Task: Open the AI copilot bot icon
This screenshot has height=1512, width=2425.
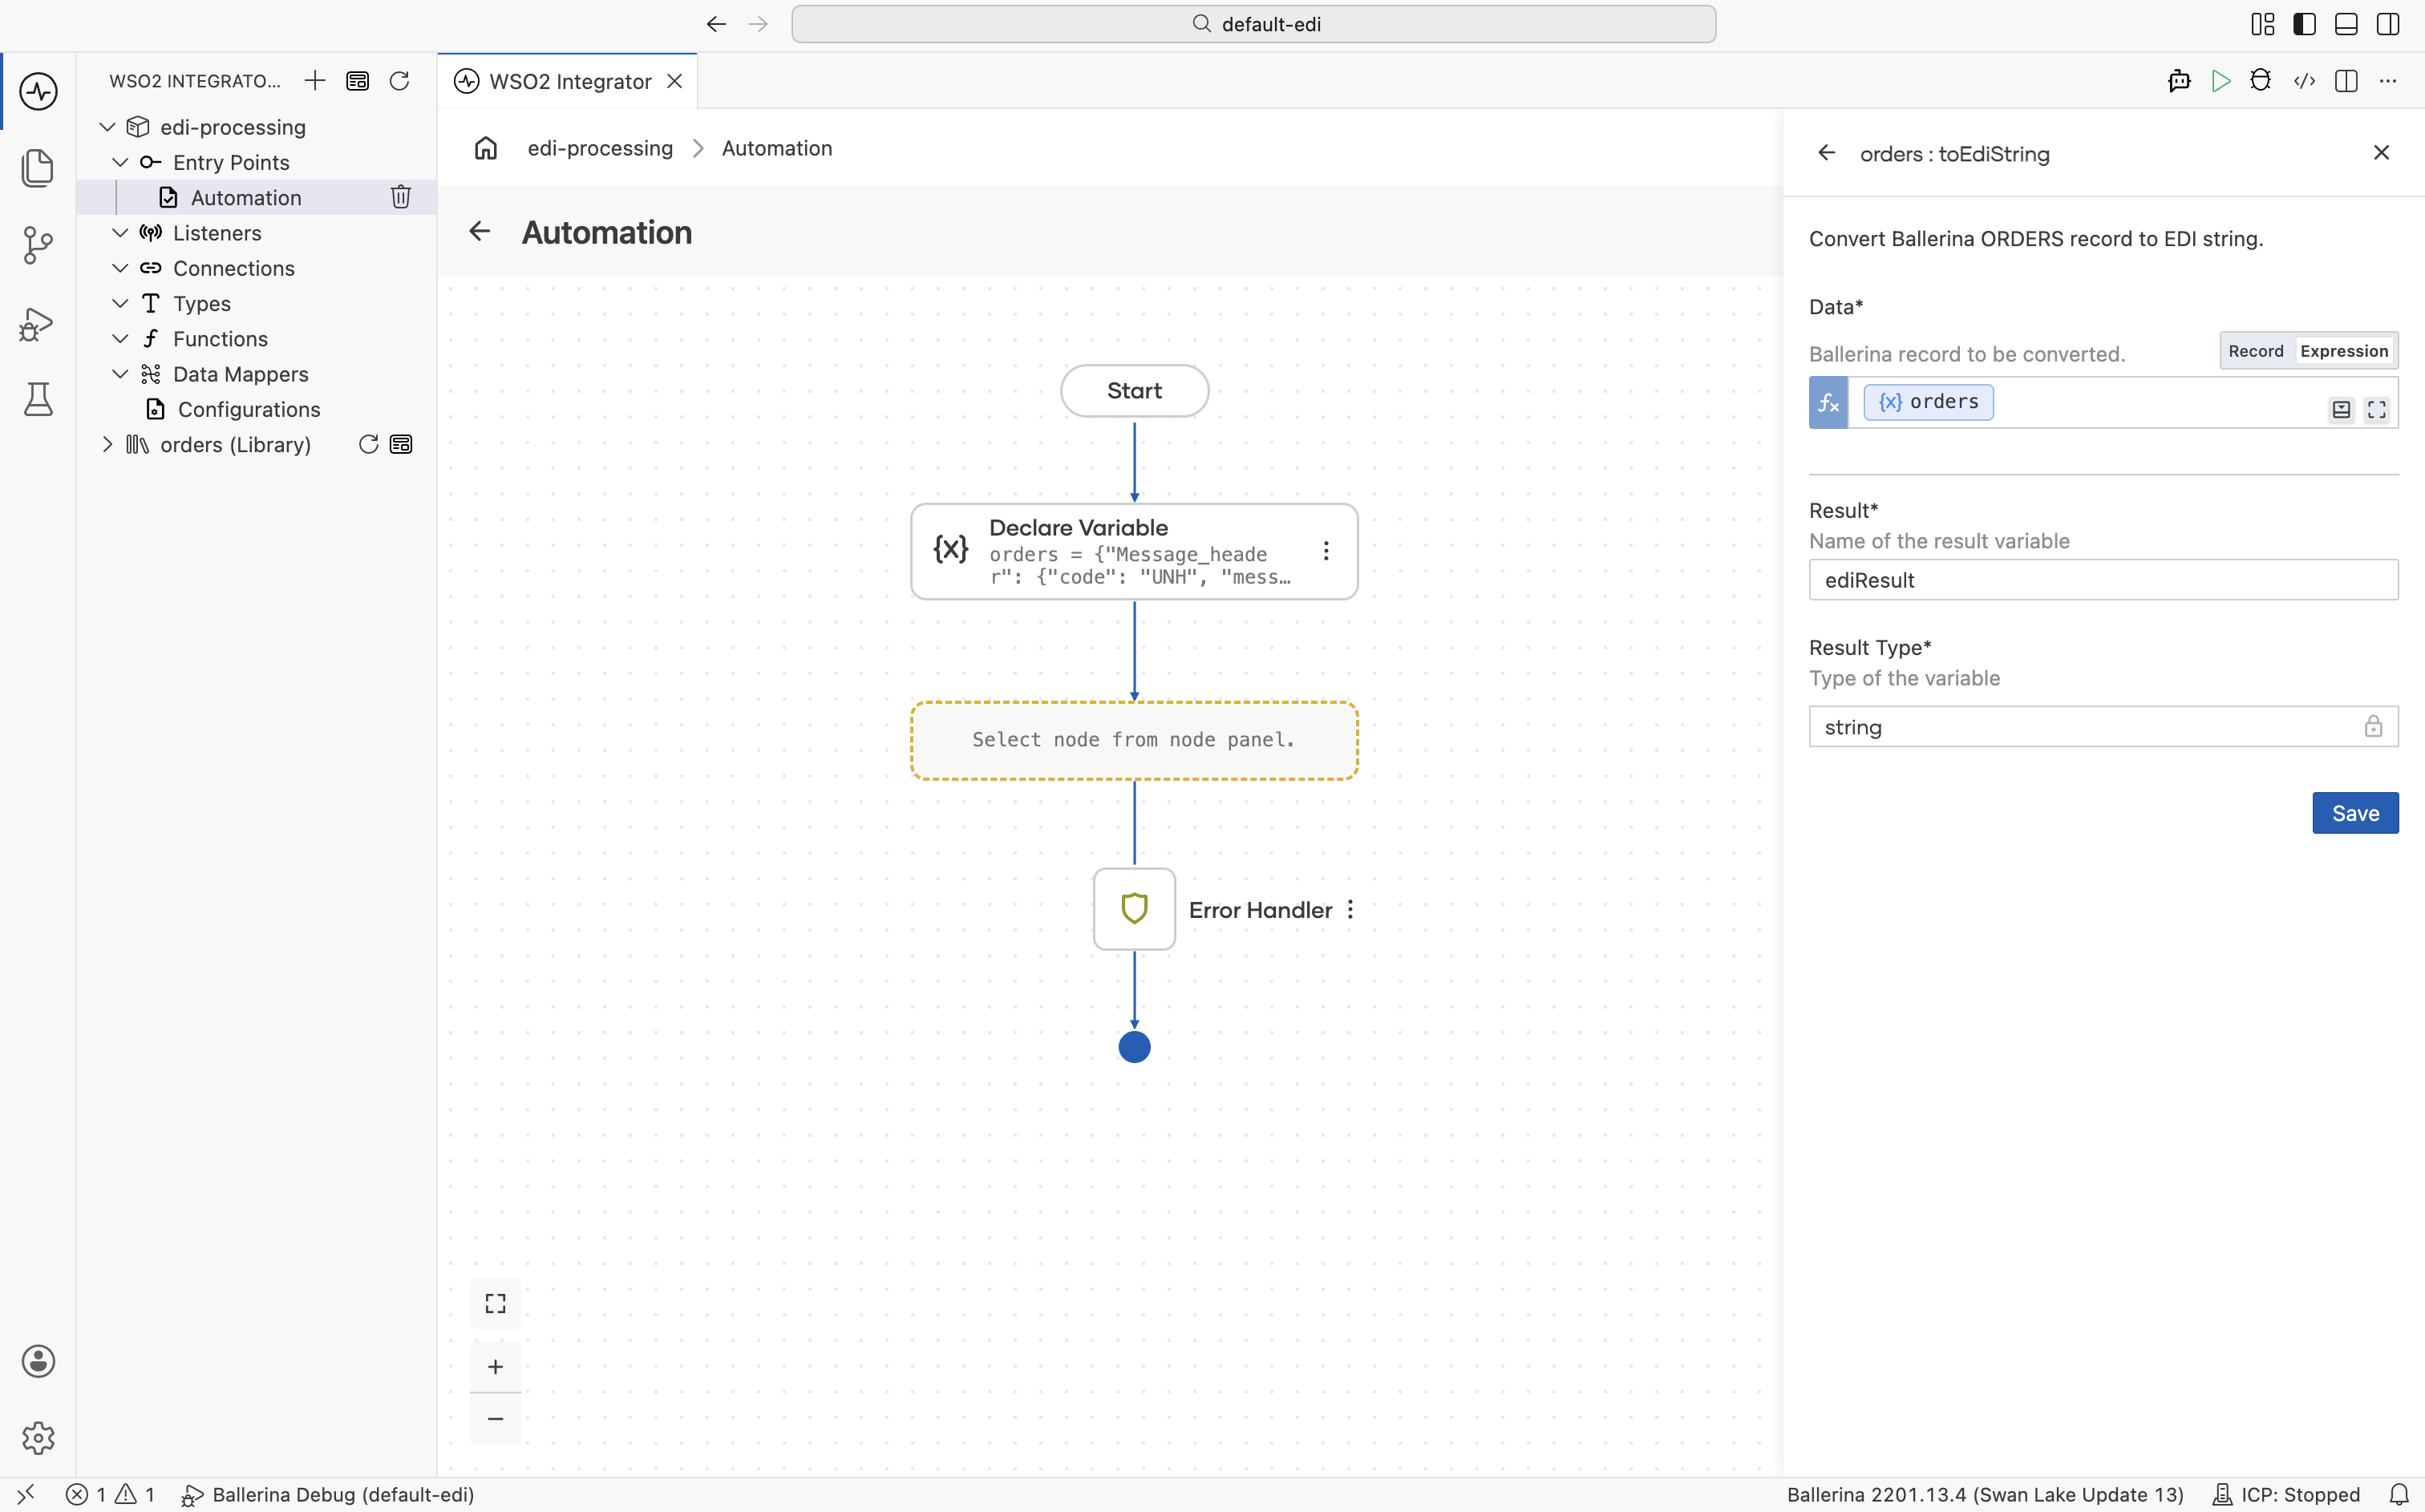Action: click(x=2179, y=81)
